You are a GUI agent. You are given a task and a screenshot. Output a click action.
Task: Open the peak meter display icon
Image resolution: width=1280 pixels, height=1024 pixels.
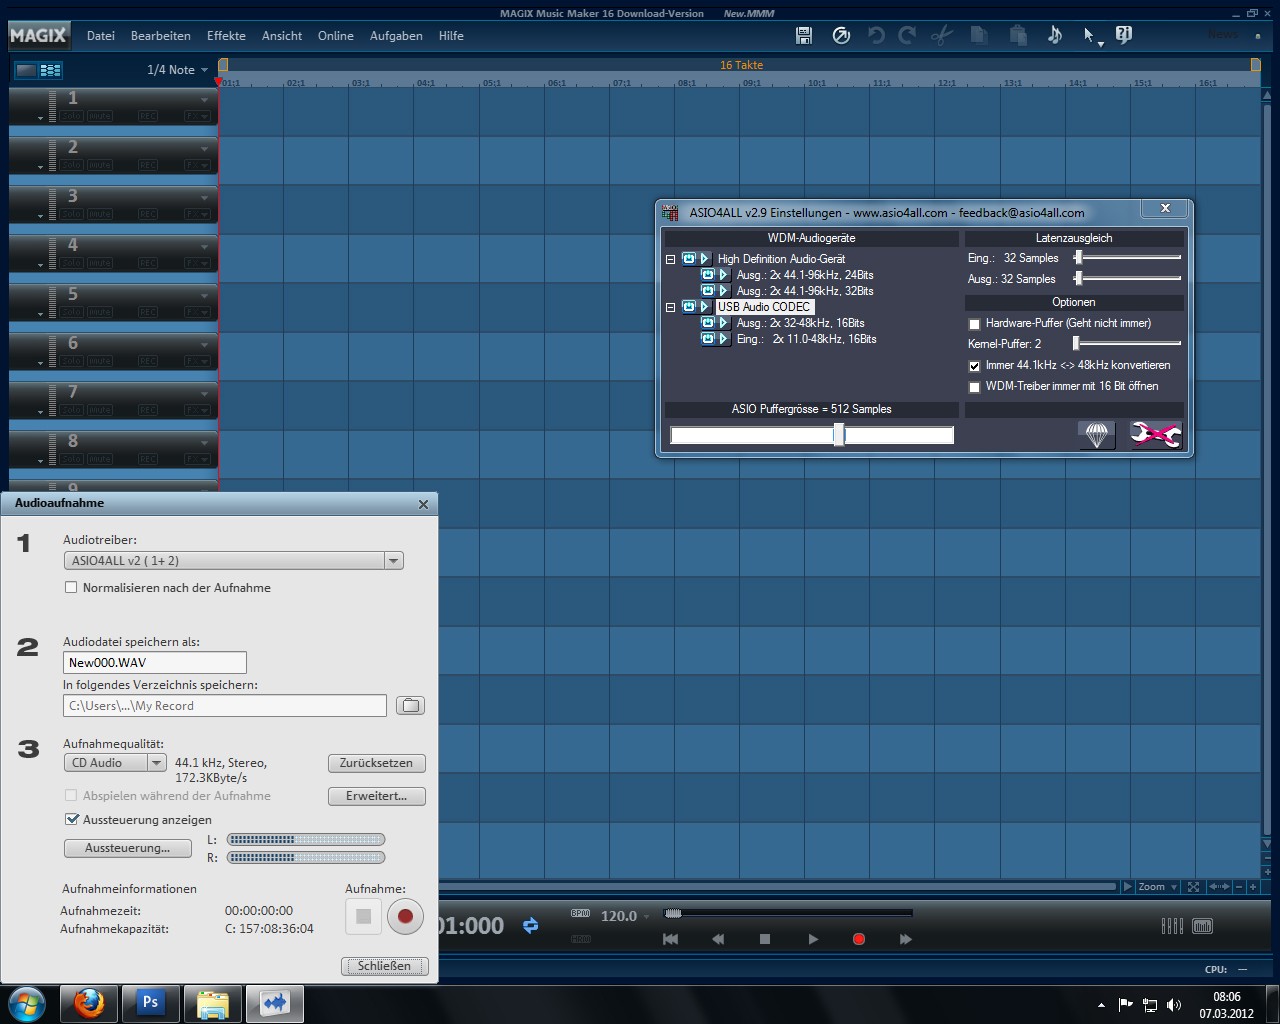(1203, 926)
